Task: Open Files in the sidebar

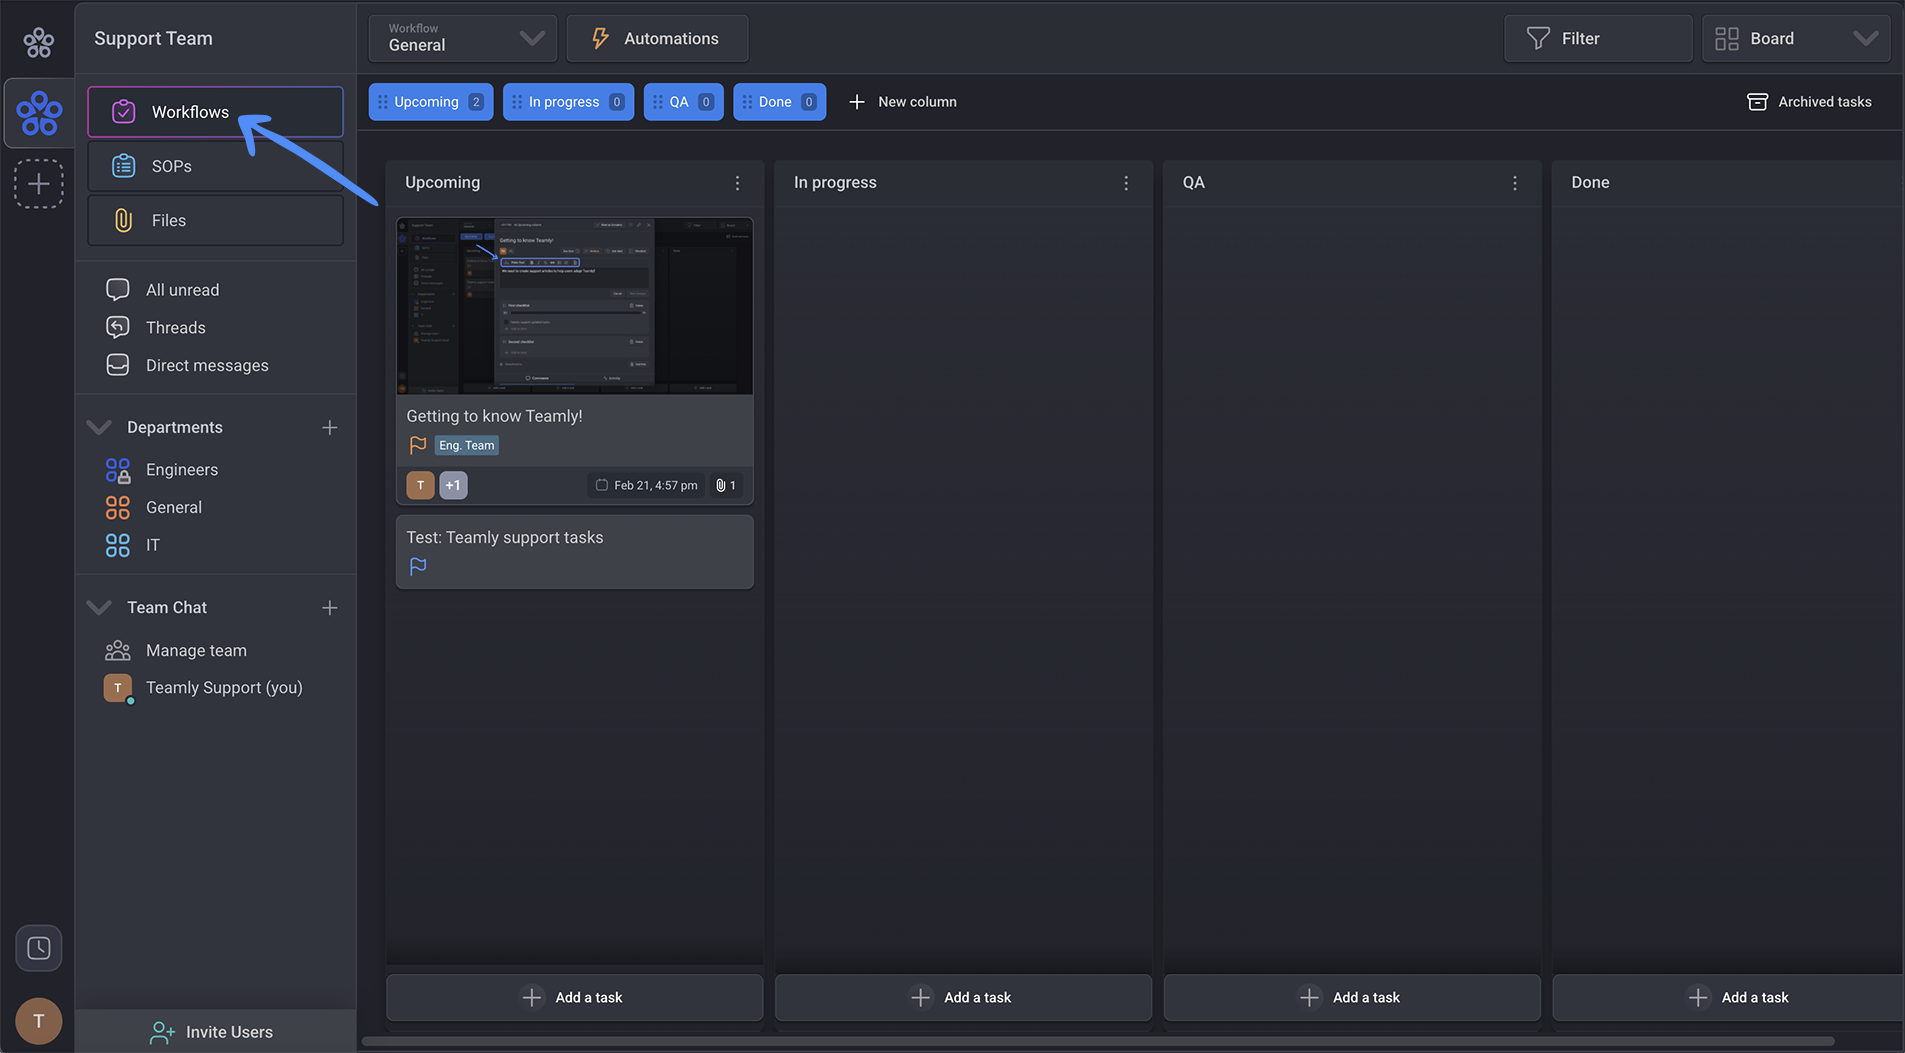Action: coord(215,220)
